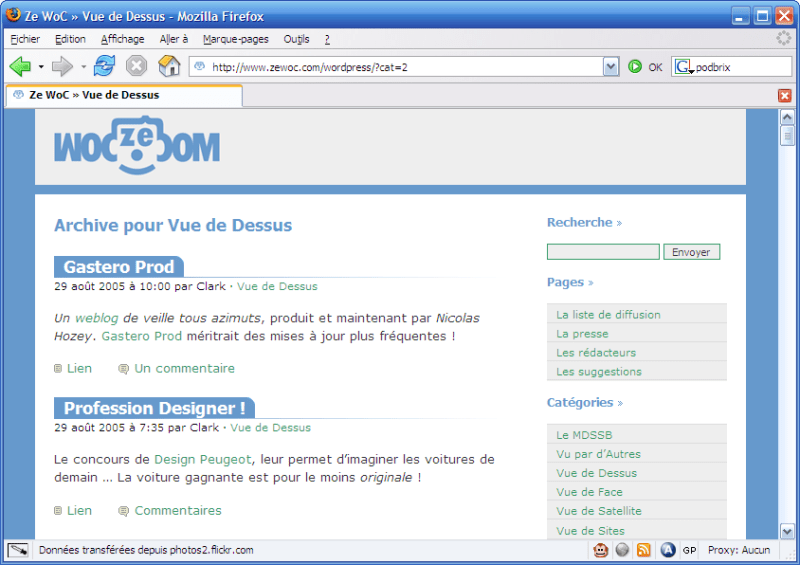800x565 pixels.
Task: Click the green Back arrow button
Action: [20, 66]
